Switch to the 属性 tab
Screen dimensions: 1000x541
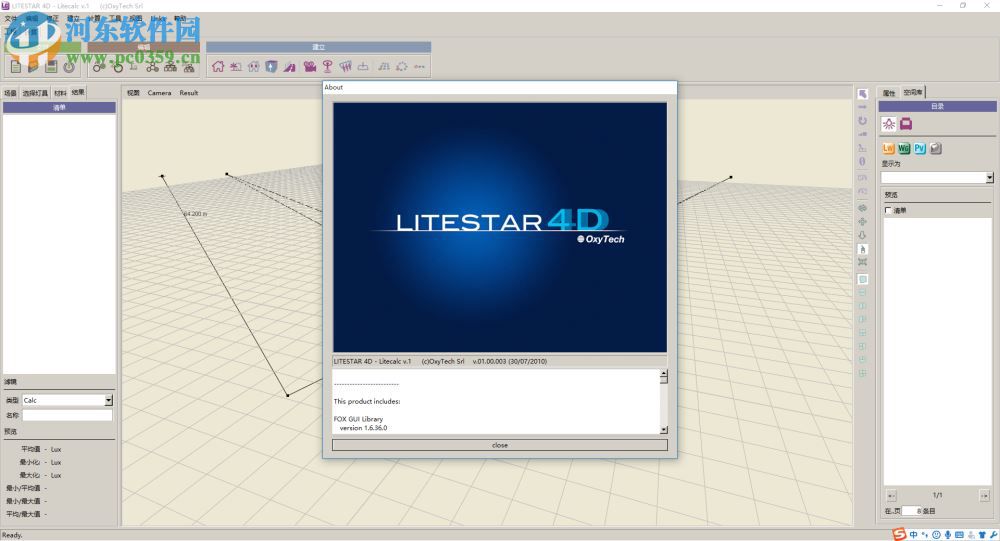(889, 93)
